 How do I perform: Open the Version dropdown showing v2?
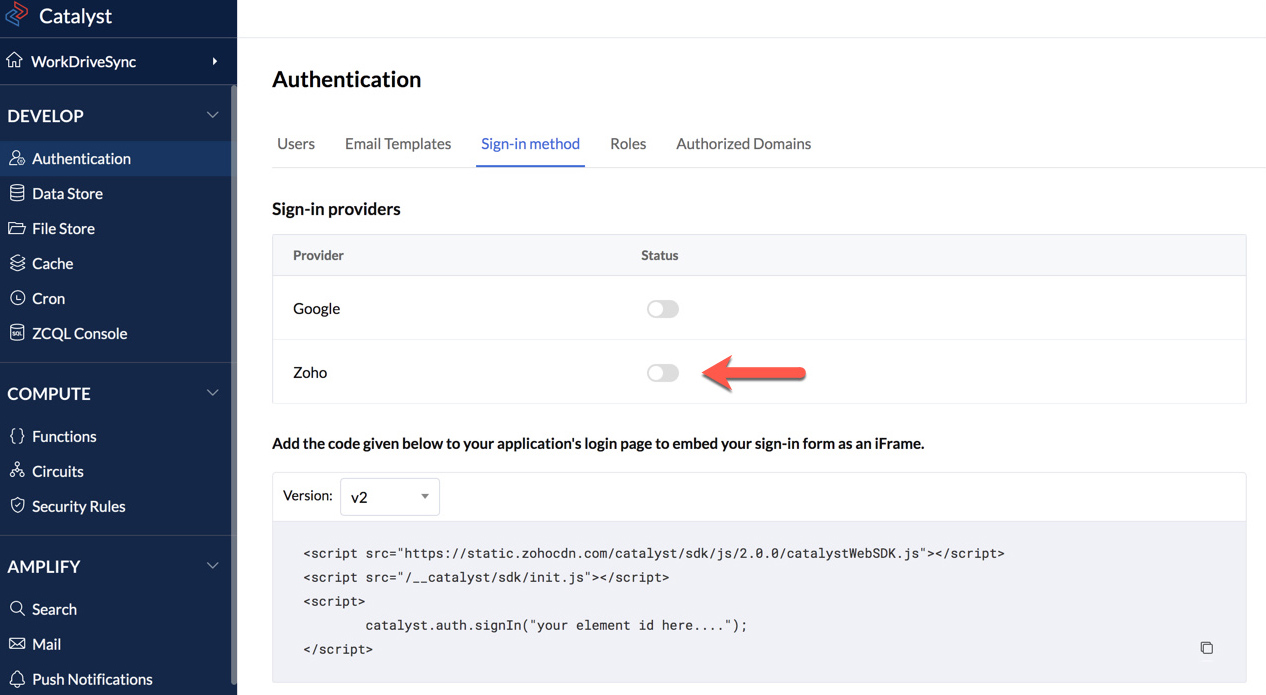pyautogui.click(x=389, y=496)
